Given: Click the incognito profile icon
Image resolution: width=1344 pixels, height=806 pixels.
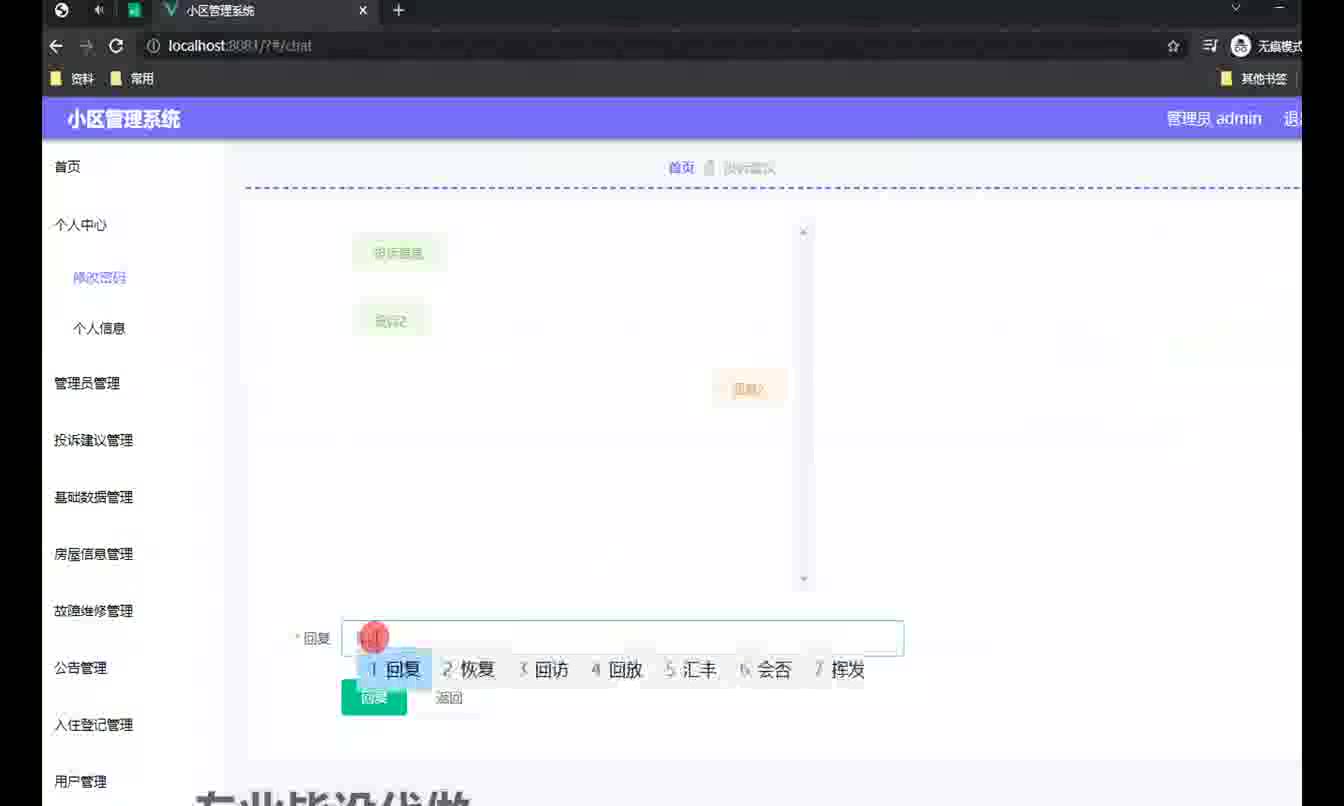Looking at the screenshot, I should click(x=1241, y=46).
